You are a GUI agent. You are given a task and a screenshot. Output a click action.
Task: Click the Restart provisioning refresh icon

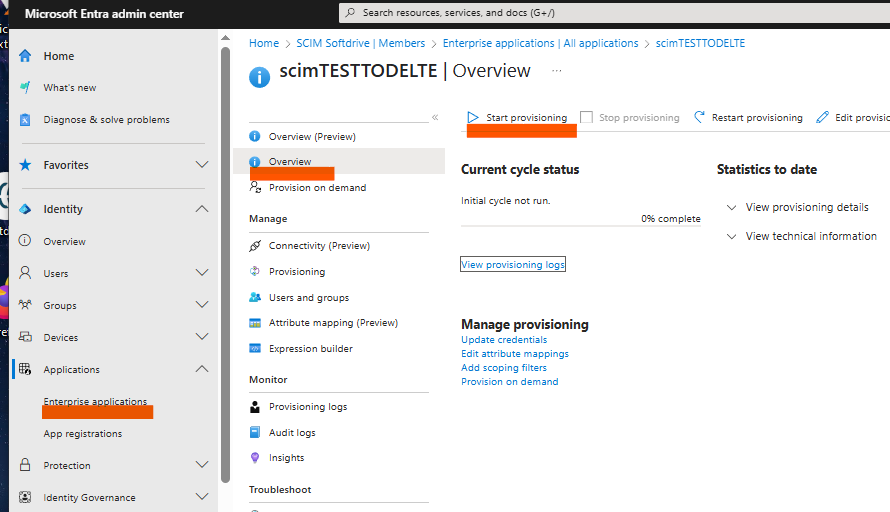(699, 117)
